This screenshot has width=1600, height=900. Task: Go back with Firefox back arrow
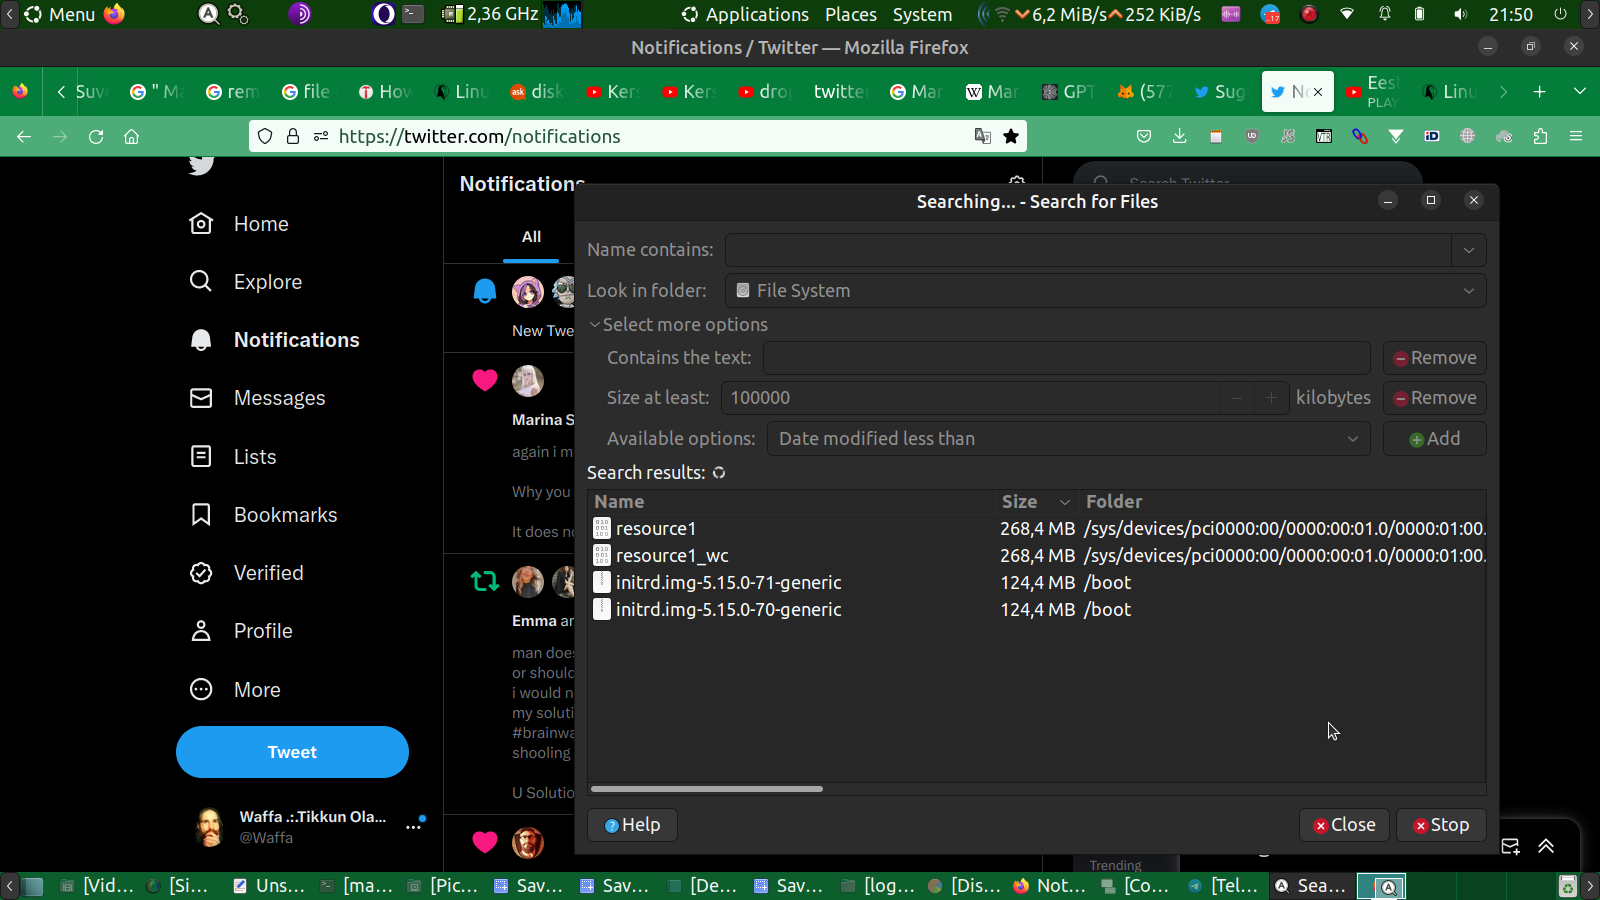pyautogui.click(x=24, y=136)
